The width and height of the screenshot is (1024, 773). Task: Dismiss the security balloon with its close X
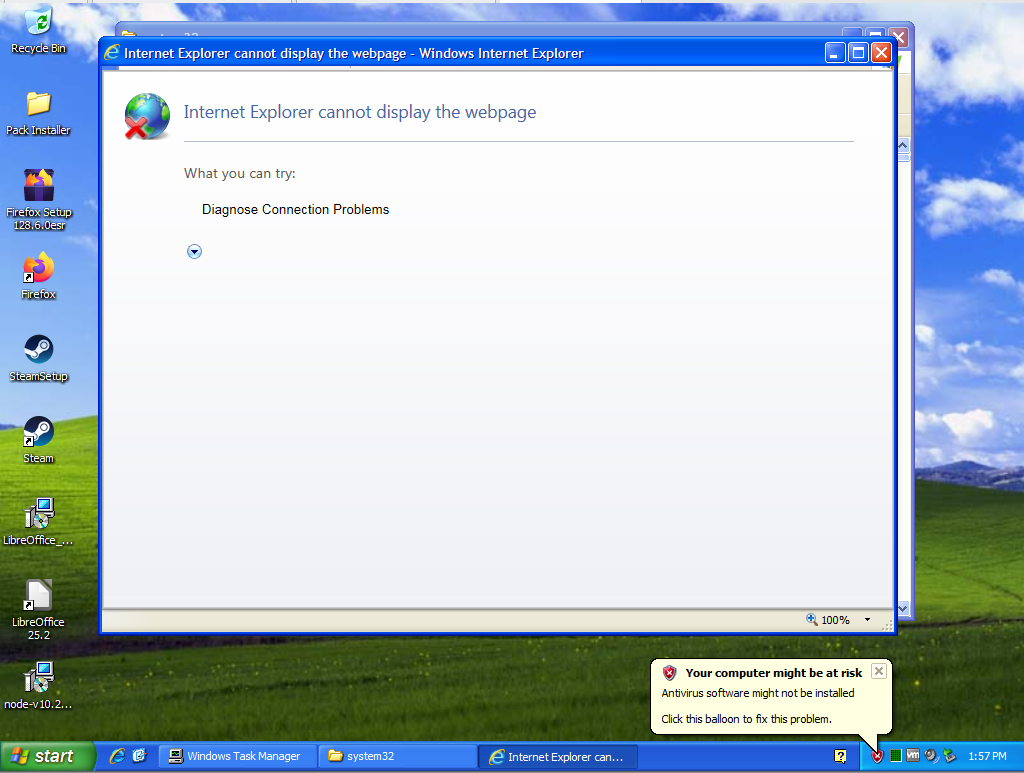tap(879, 671)
